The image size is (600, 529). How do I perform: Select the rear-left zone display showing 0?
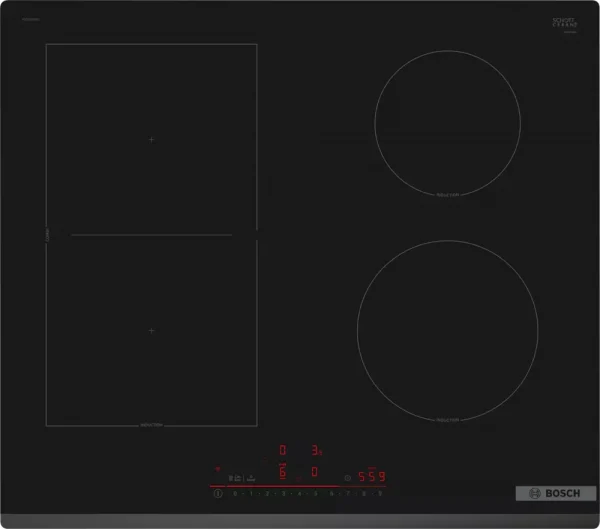(x=282, y=450)
